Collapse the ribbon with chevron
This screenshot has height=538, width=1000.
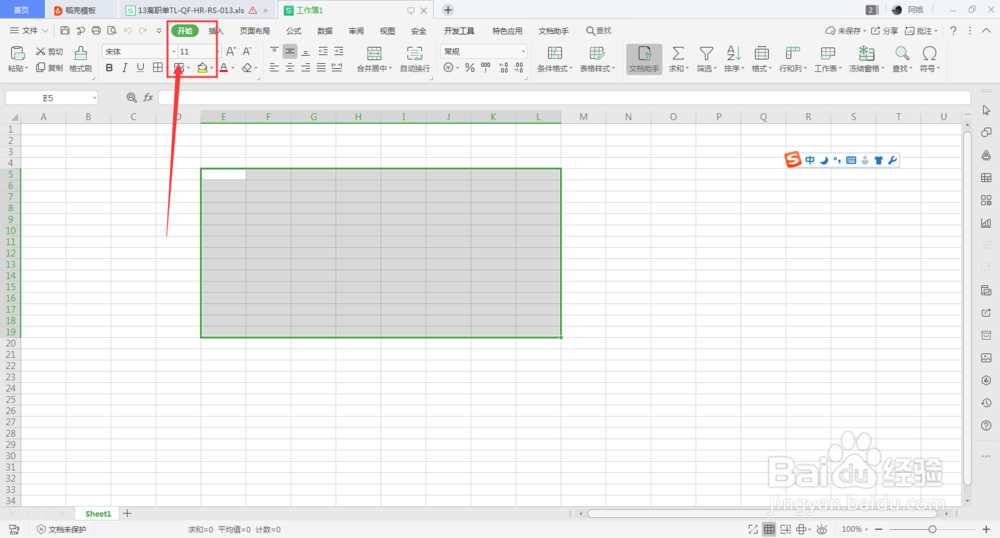(x=986, y=31)
